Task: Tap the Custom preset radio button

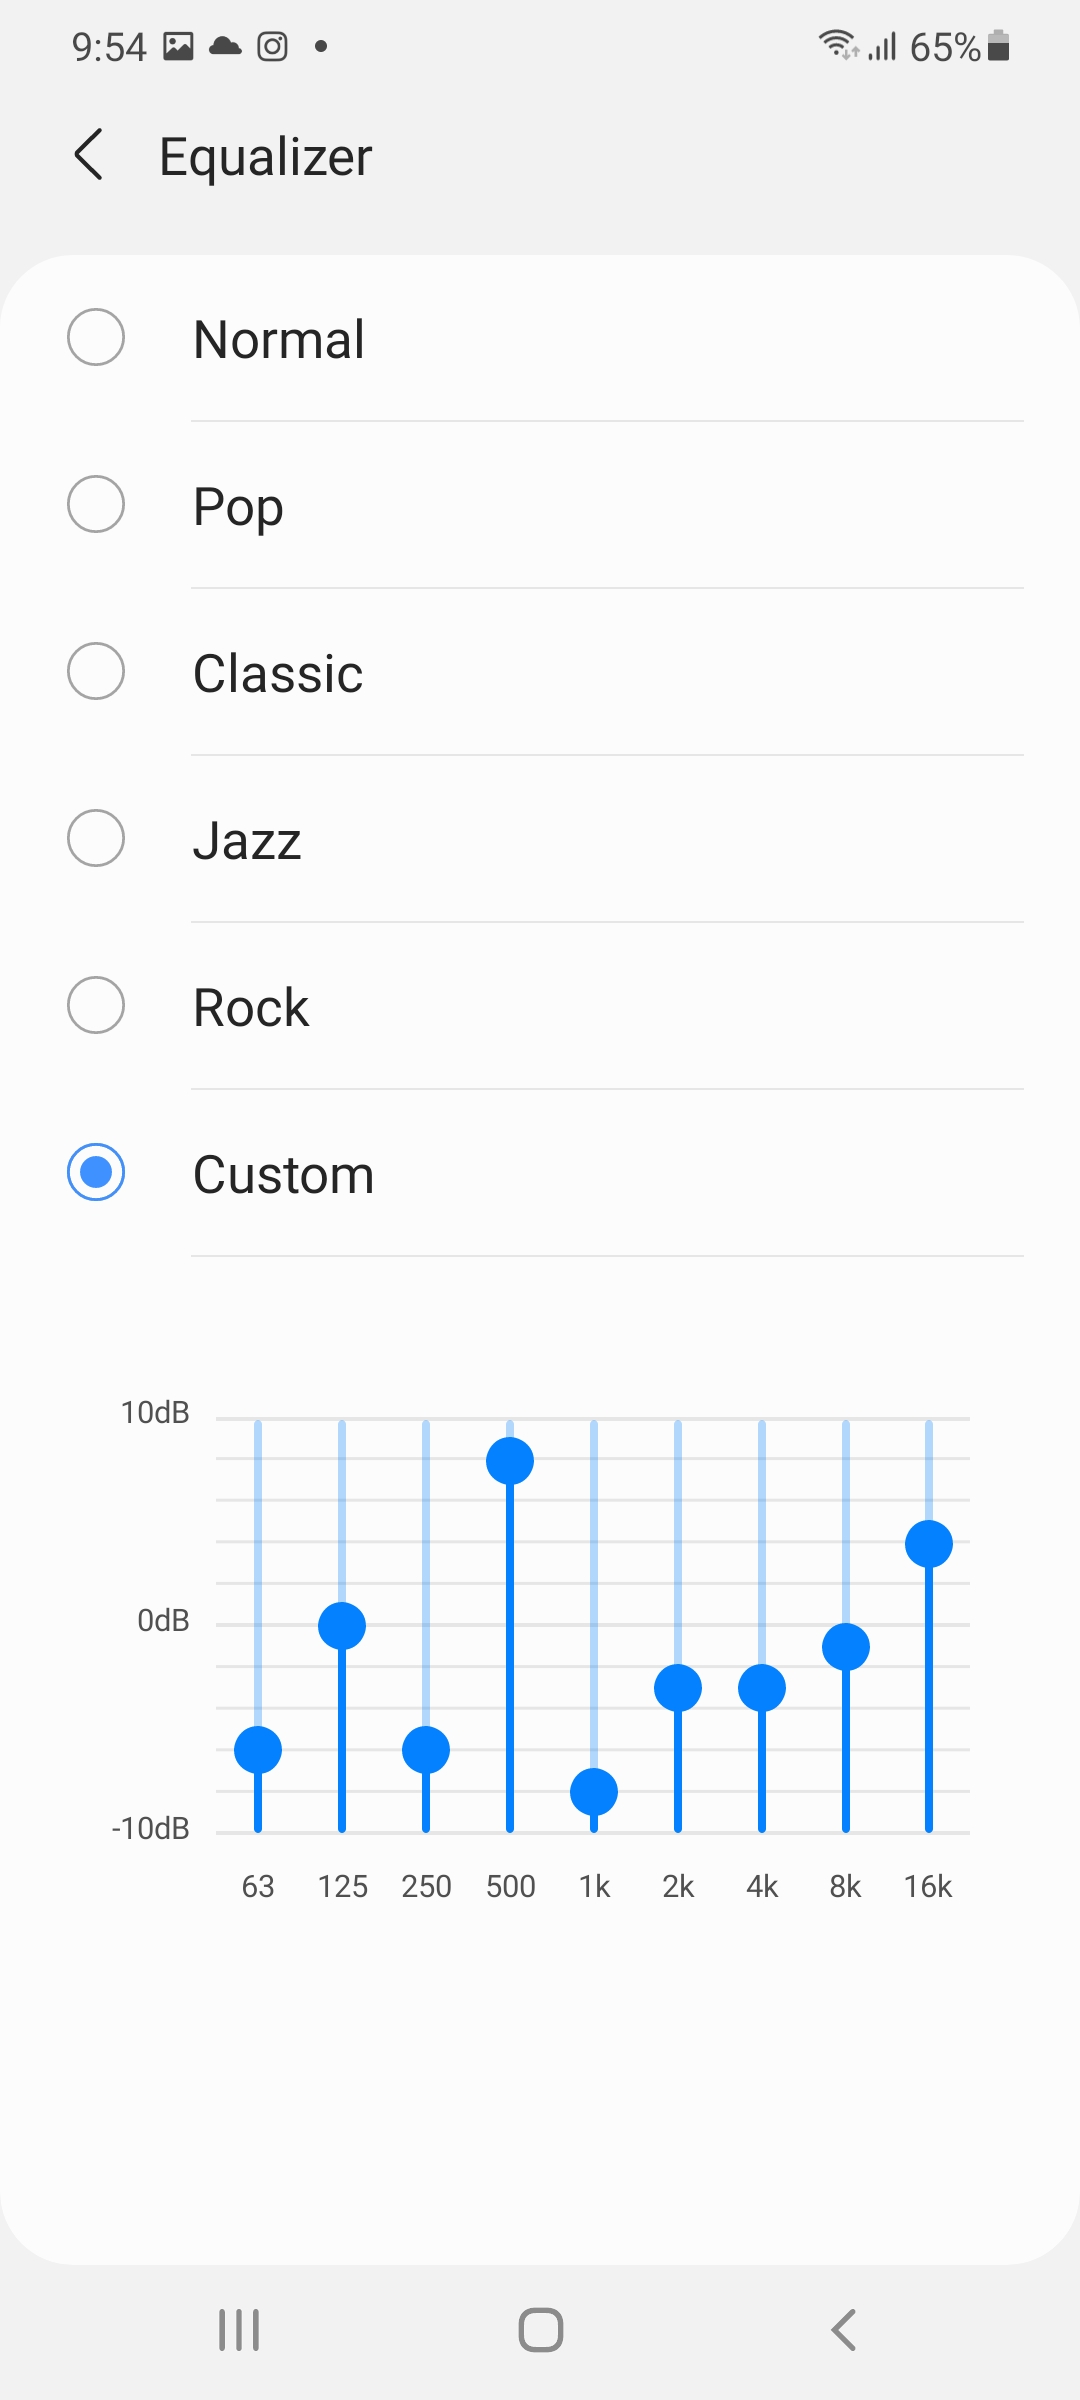Action: [x=96, y=1172]
